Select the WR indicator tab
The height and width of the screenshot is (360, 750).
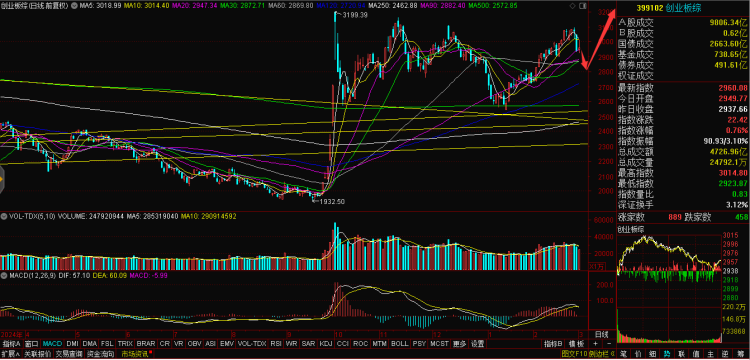[291, 344]
